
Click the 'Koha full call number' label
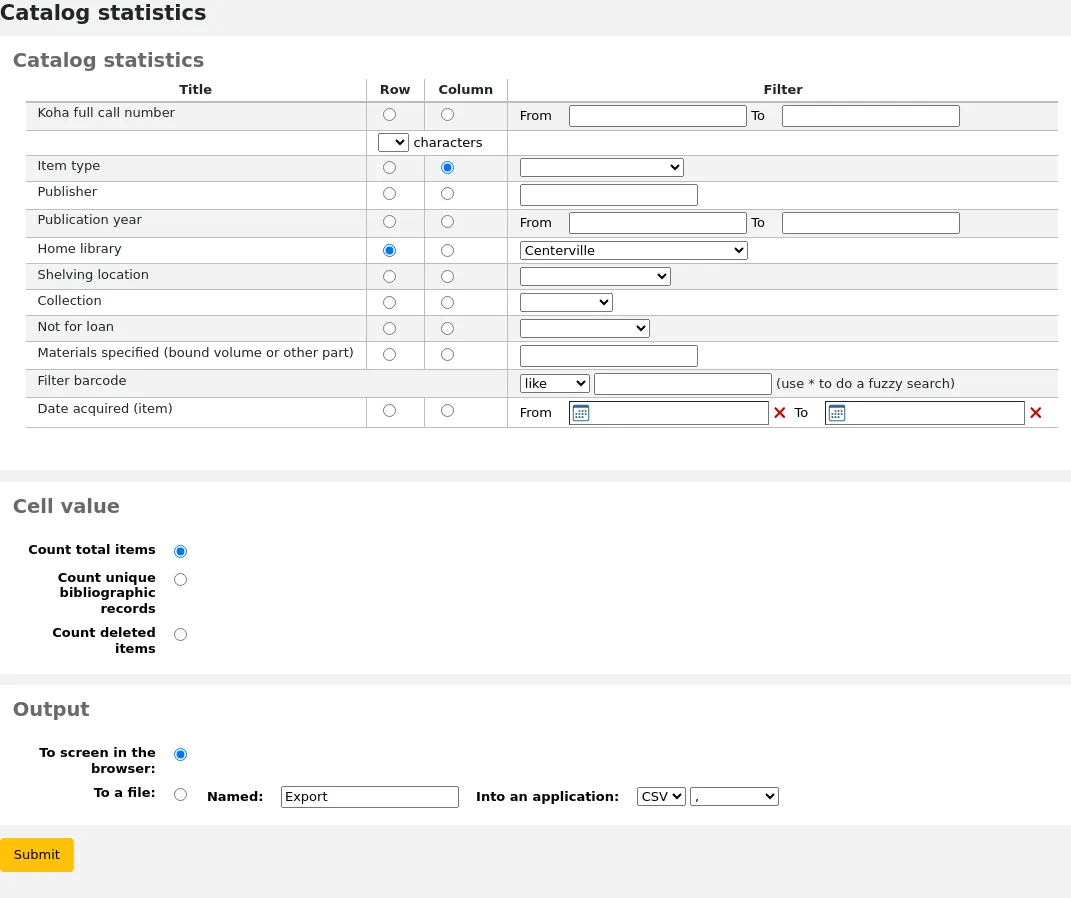(x=106, y=113)
